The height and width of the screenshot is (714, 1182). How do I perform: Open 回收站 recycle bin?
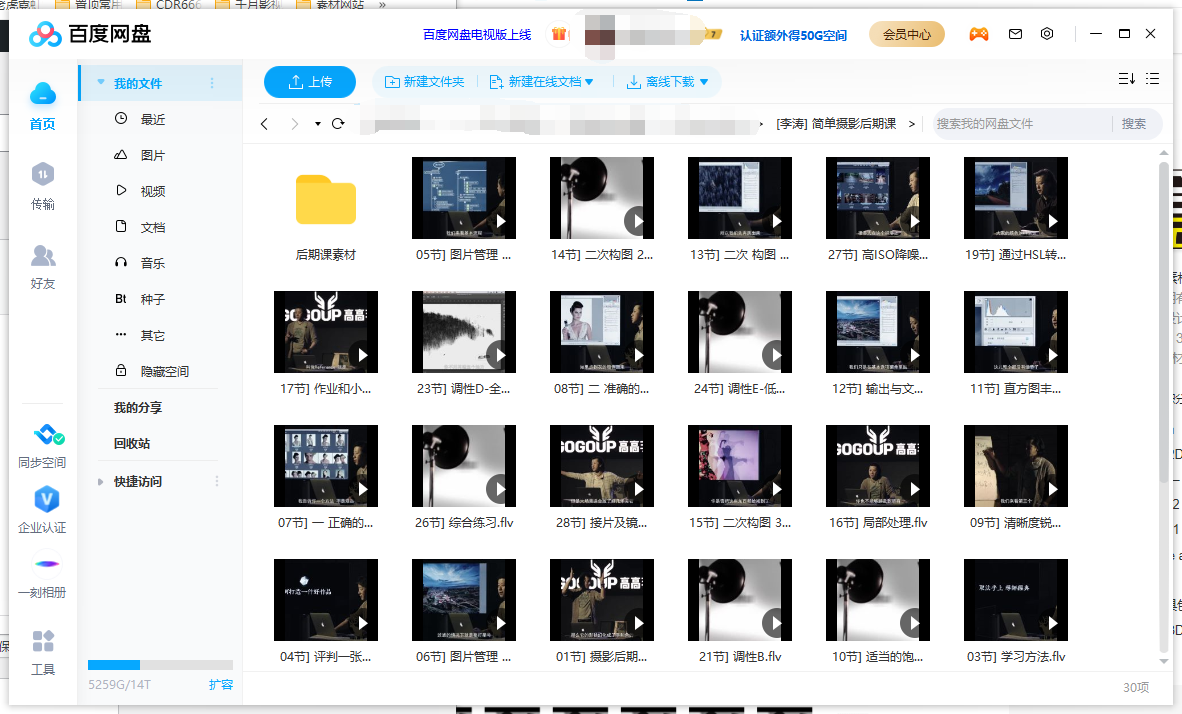(132, 444)
